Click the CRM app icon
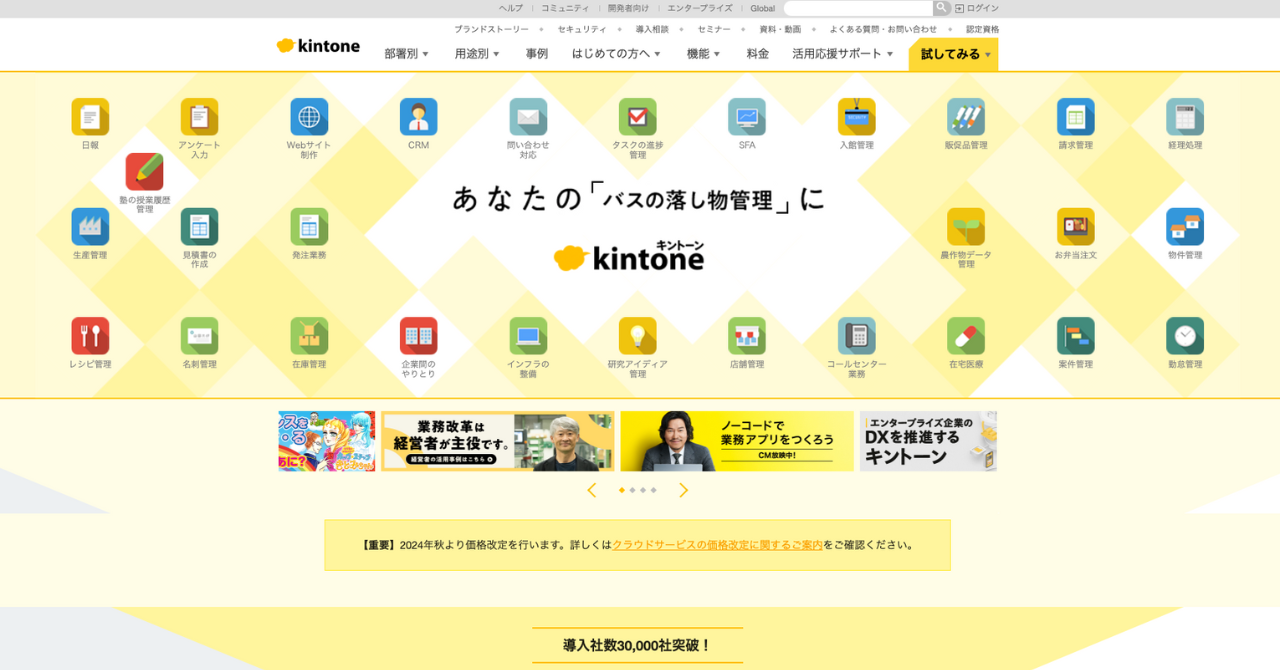This screenshot has height=670, width=1280. (x=418, y=117)
